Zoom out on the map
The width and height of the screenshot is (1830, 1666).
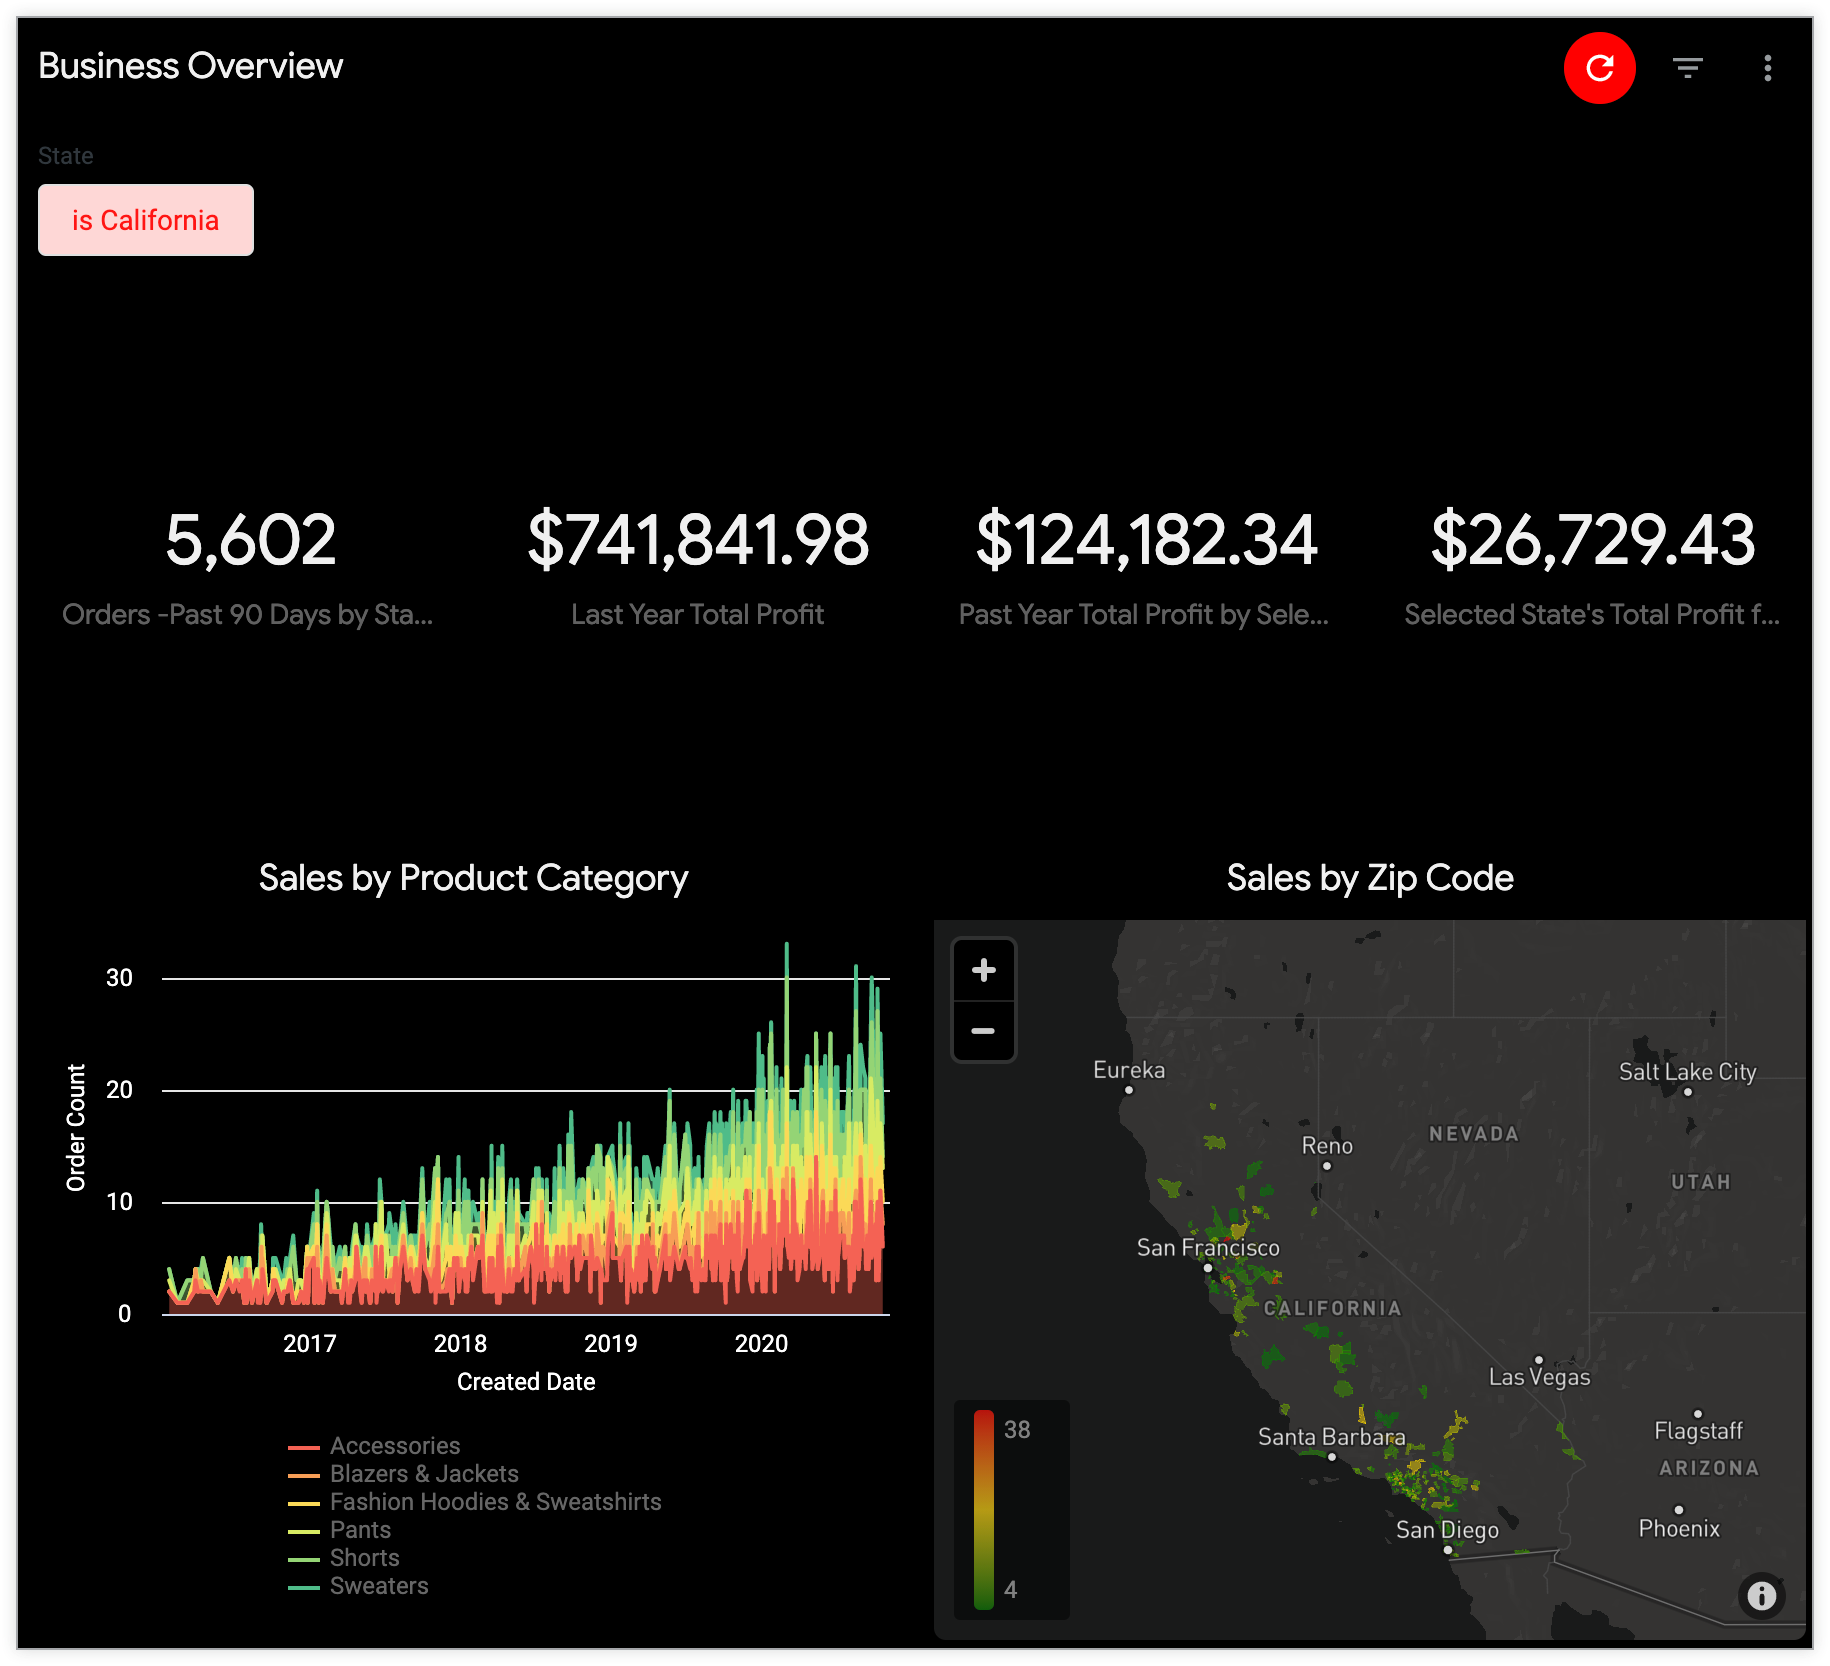click(984, 1031)
